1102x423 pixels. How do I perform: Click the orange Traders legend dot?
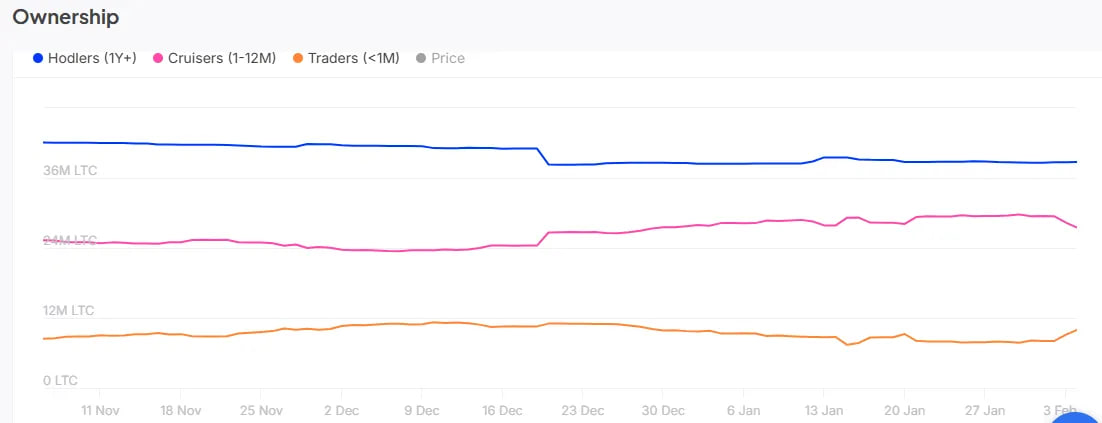coord(298,58)
